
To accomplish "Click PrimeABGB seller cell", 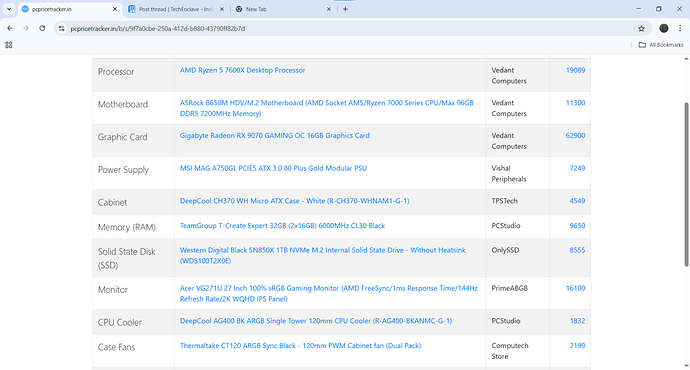I will [x=518, y=293].
